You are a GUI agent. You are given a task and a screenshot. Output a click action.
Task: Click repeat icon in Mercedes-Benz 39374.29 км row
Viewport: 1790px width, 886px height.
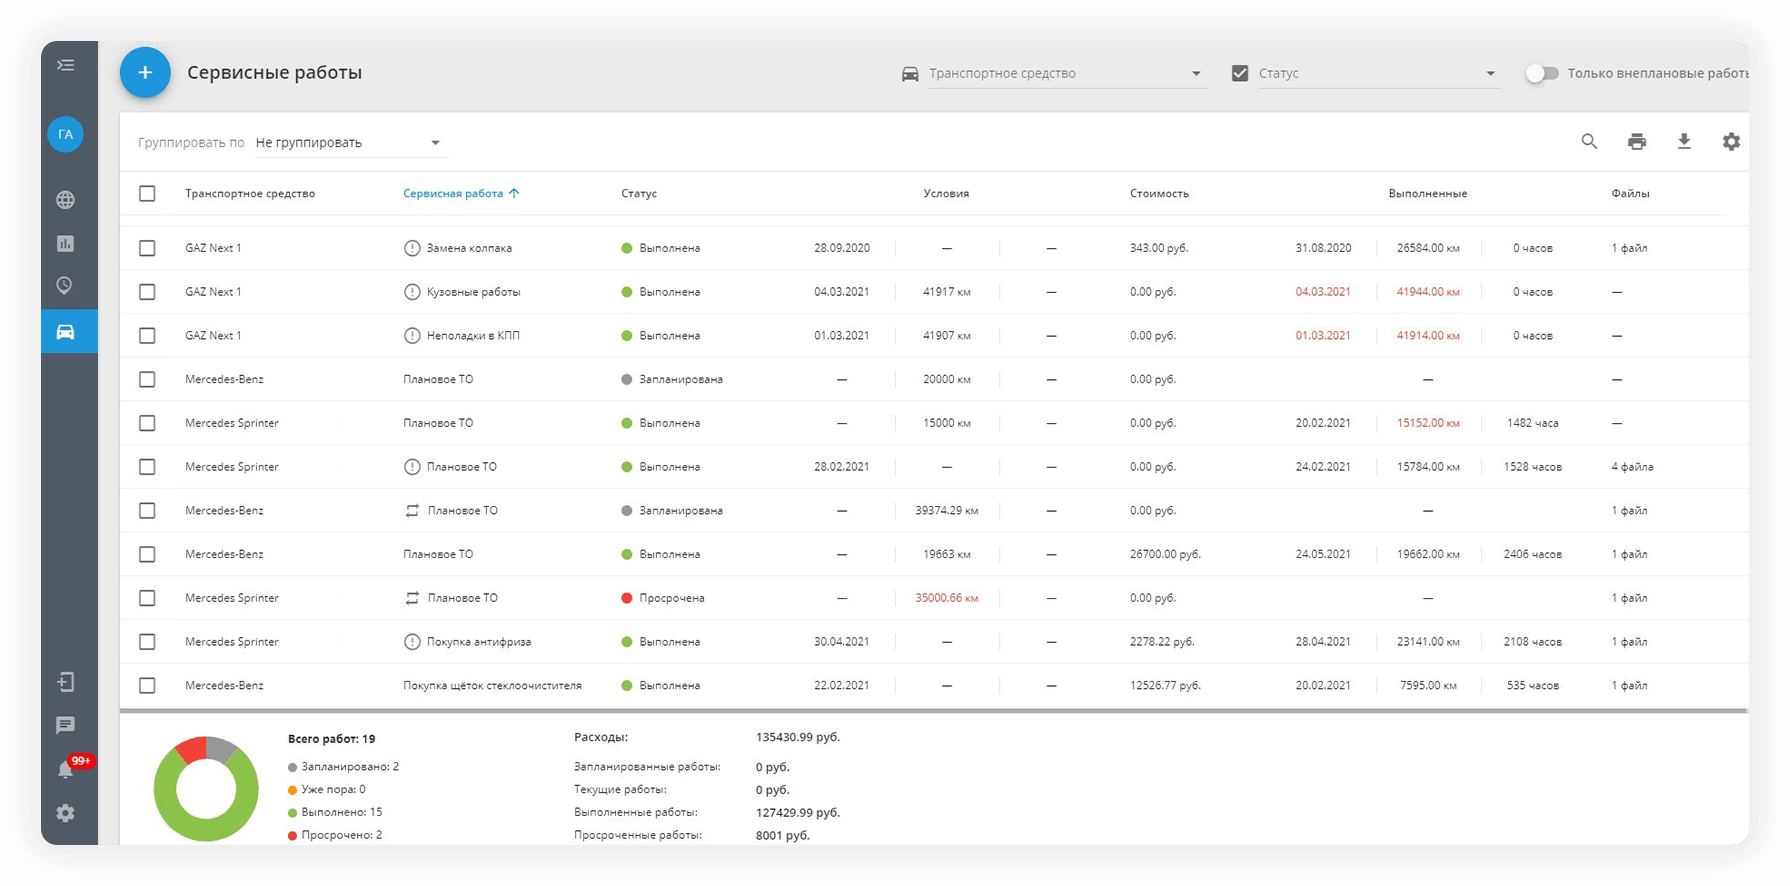click(x=412, y=511)
